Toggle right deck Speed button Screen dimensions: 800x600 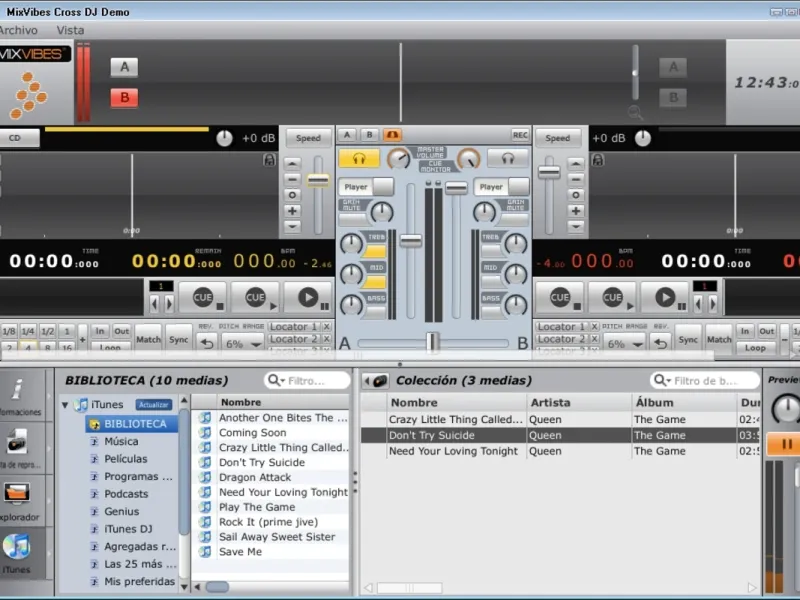click(x=557, y=138)
